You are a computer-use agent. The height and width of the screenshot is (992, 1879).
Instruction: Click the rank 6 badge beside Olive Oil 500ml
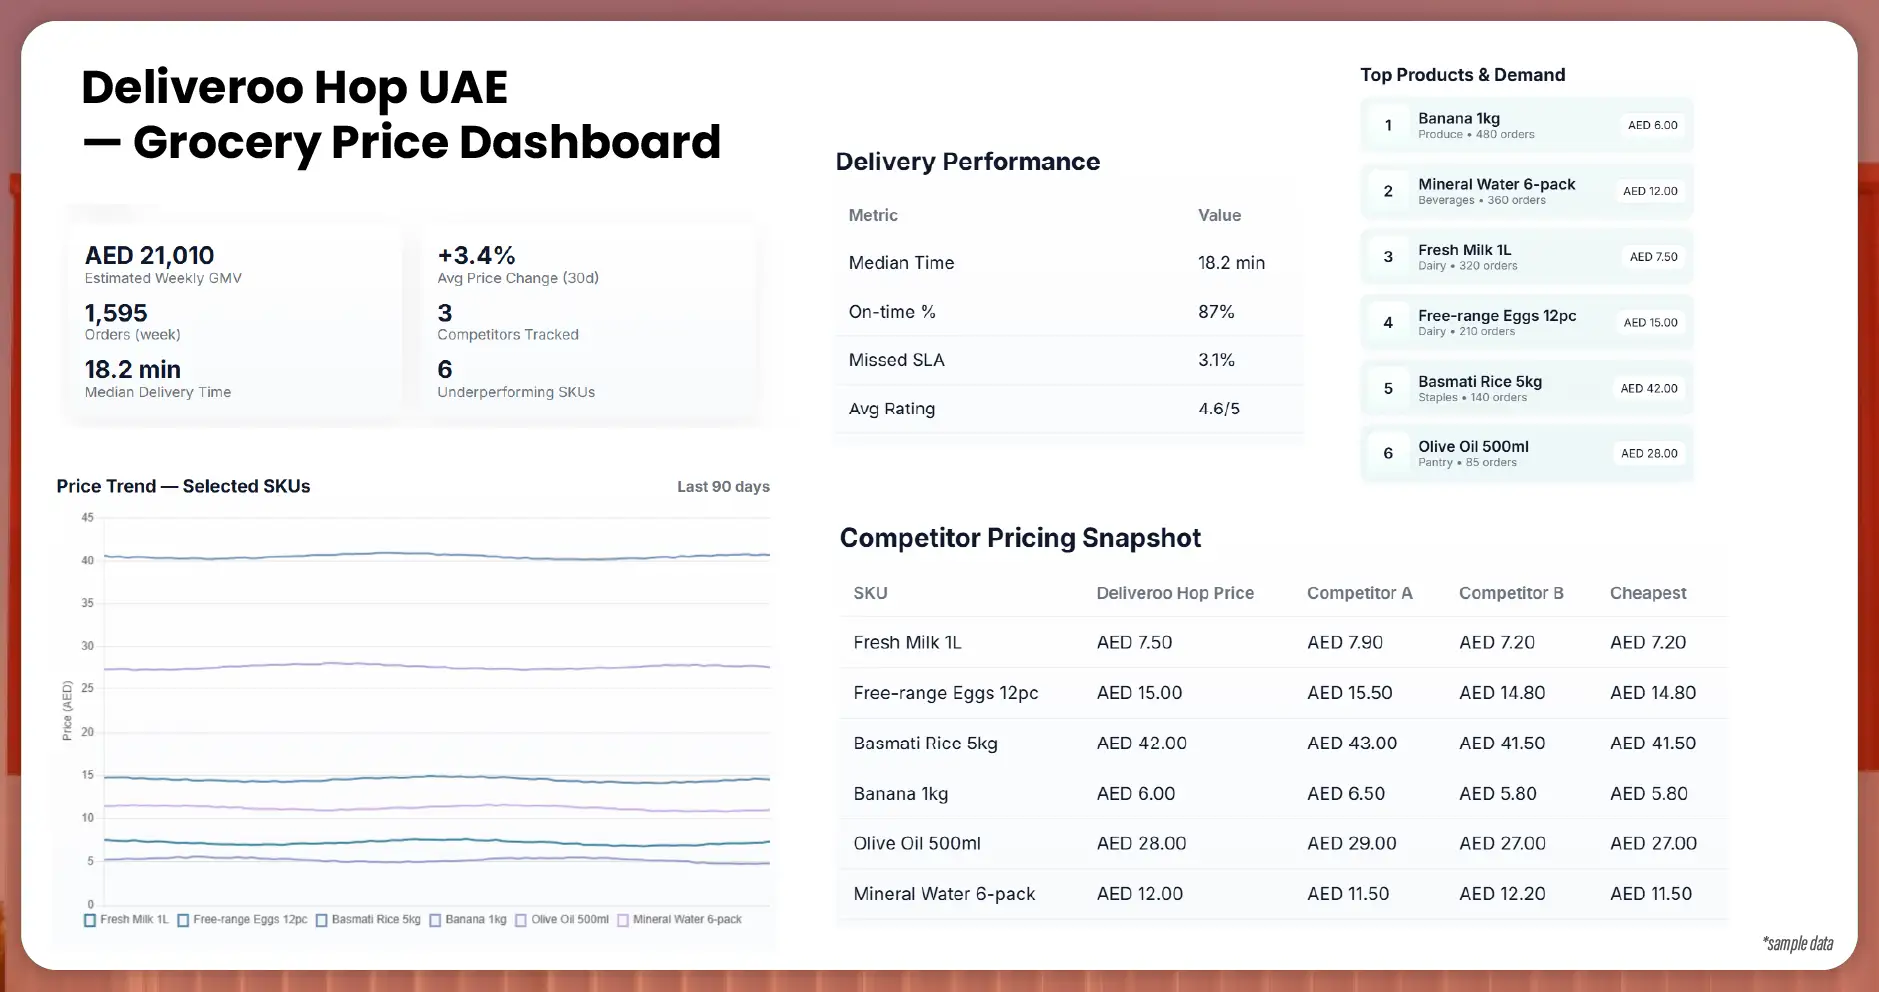point(1388,453)
